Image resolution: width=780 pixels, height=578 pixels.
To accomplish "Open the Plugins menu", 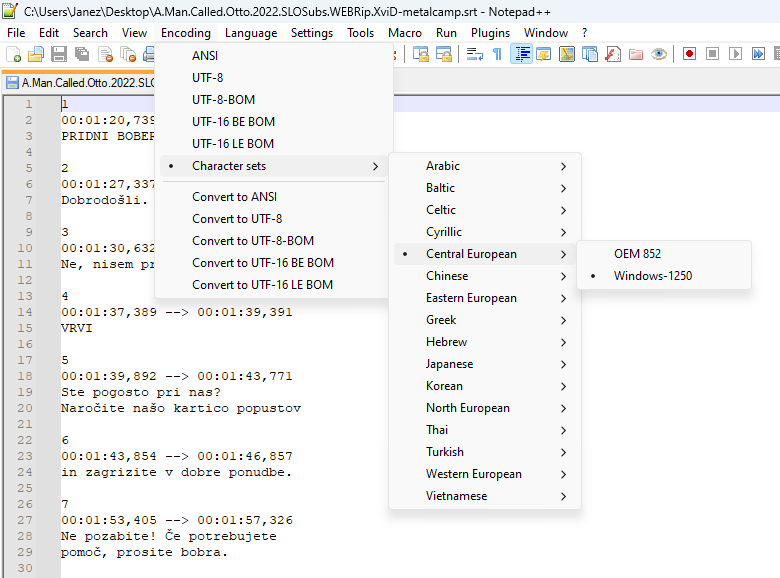I will point(490,33).
